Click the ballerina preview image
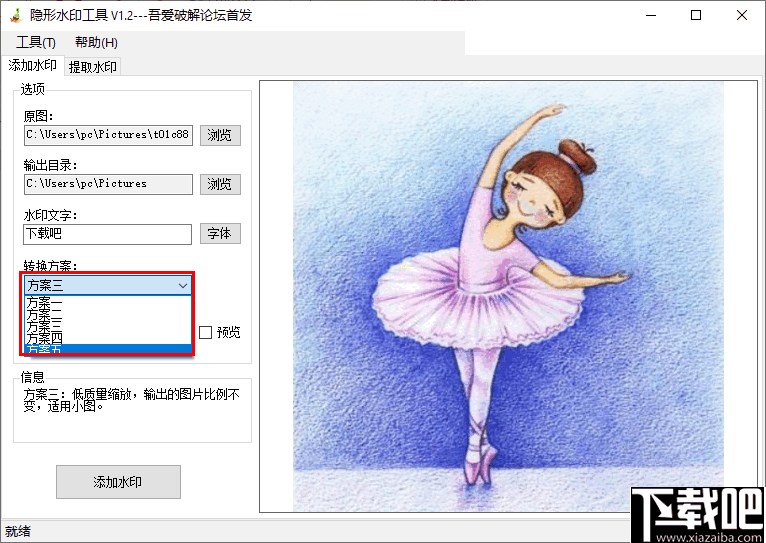The image size is (766, 543). click(x=508, y=296)
